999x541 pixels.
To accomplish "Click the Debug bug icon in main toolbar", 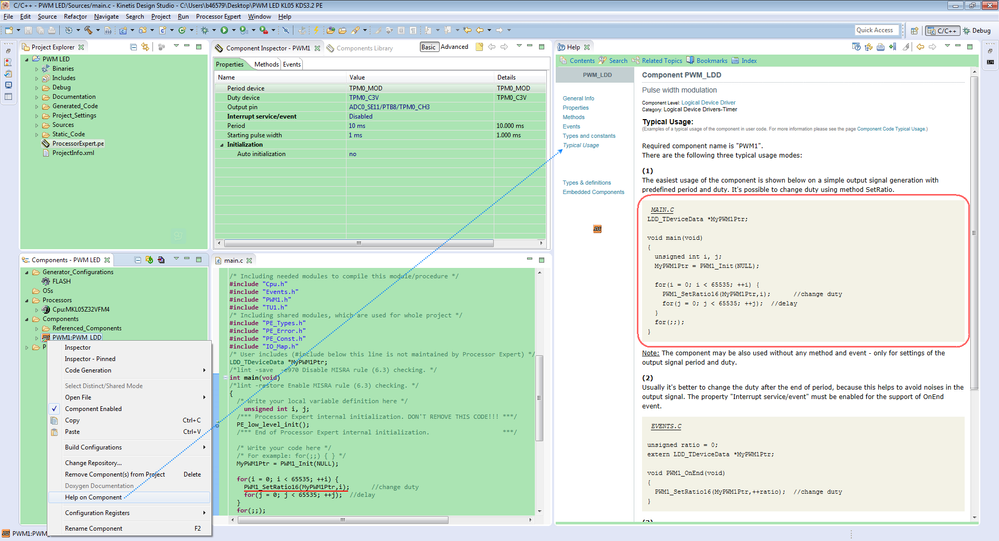I will (205, 30).
